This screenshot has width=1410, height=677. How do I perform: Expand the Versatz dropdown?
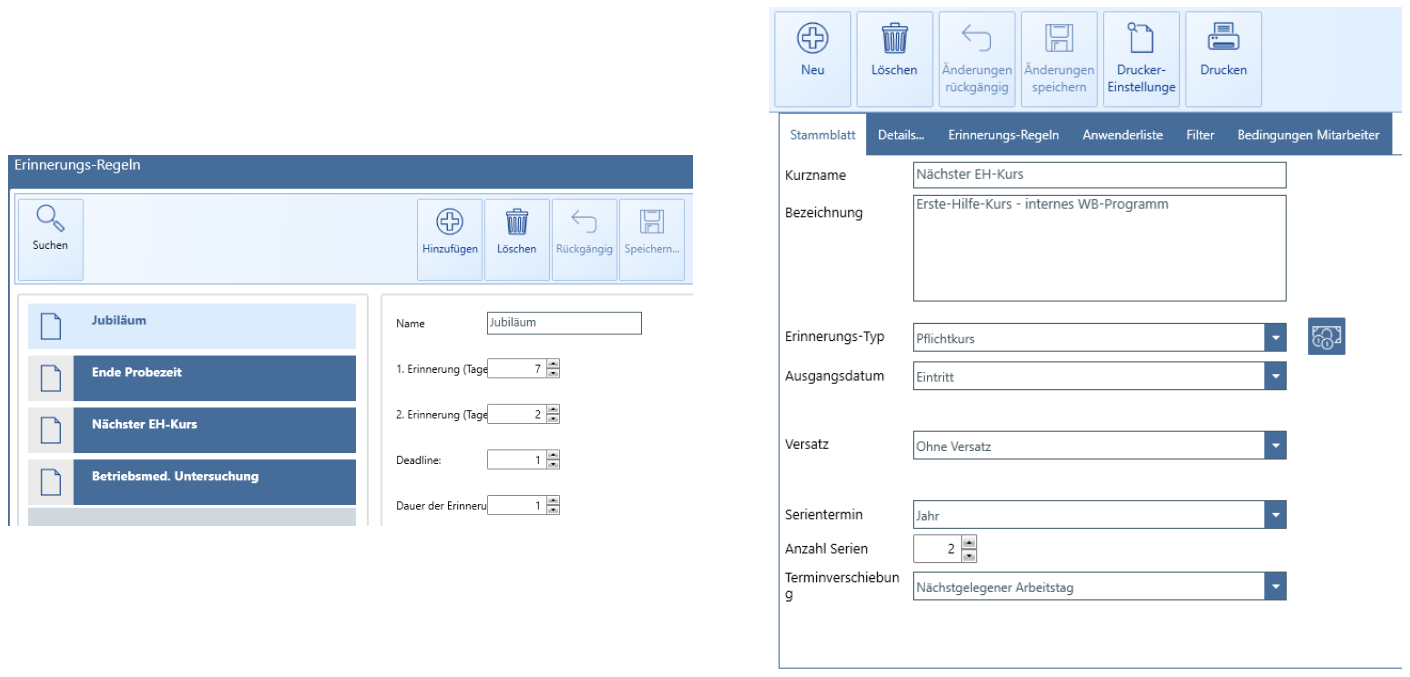click(1274, 445)
